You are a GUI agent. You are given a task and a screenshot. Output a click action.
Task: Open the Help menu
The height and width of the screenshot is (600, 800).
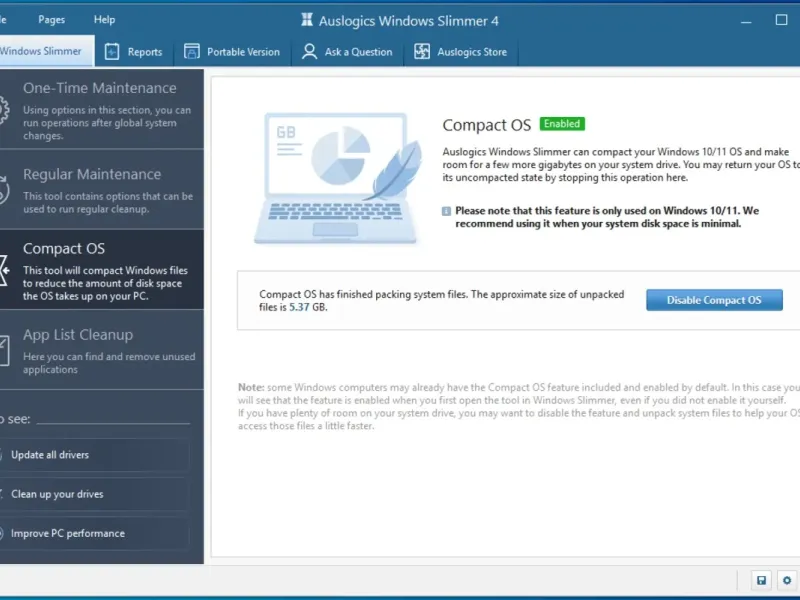coord(105,20)
